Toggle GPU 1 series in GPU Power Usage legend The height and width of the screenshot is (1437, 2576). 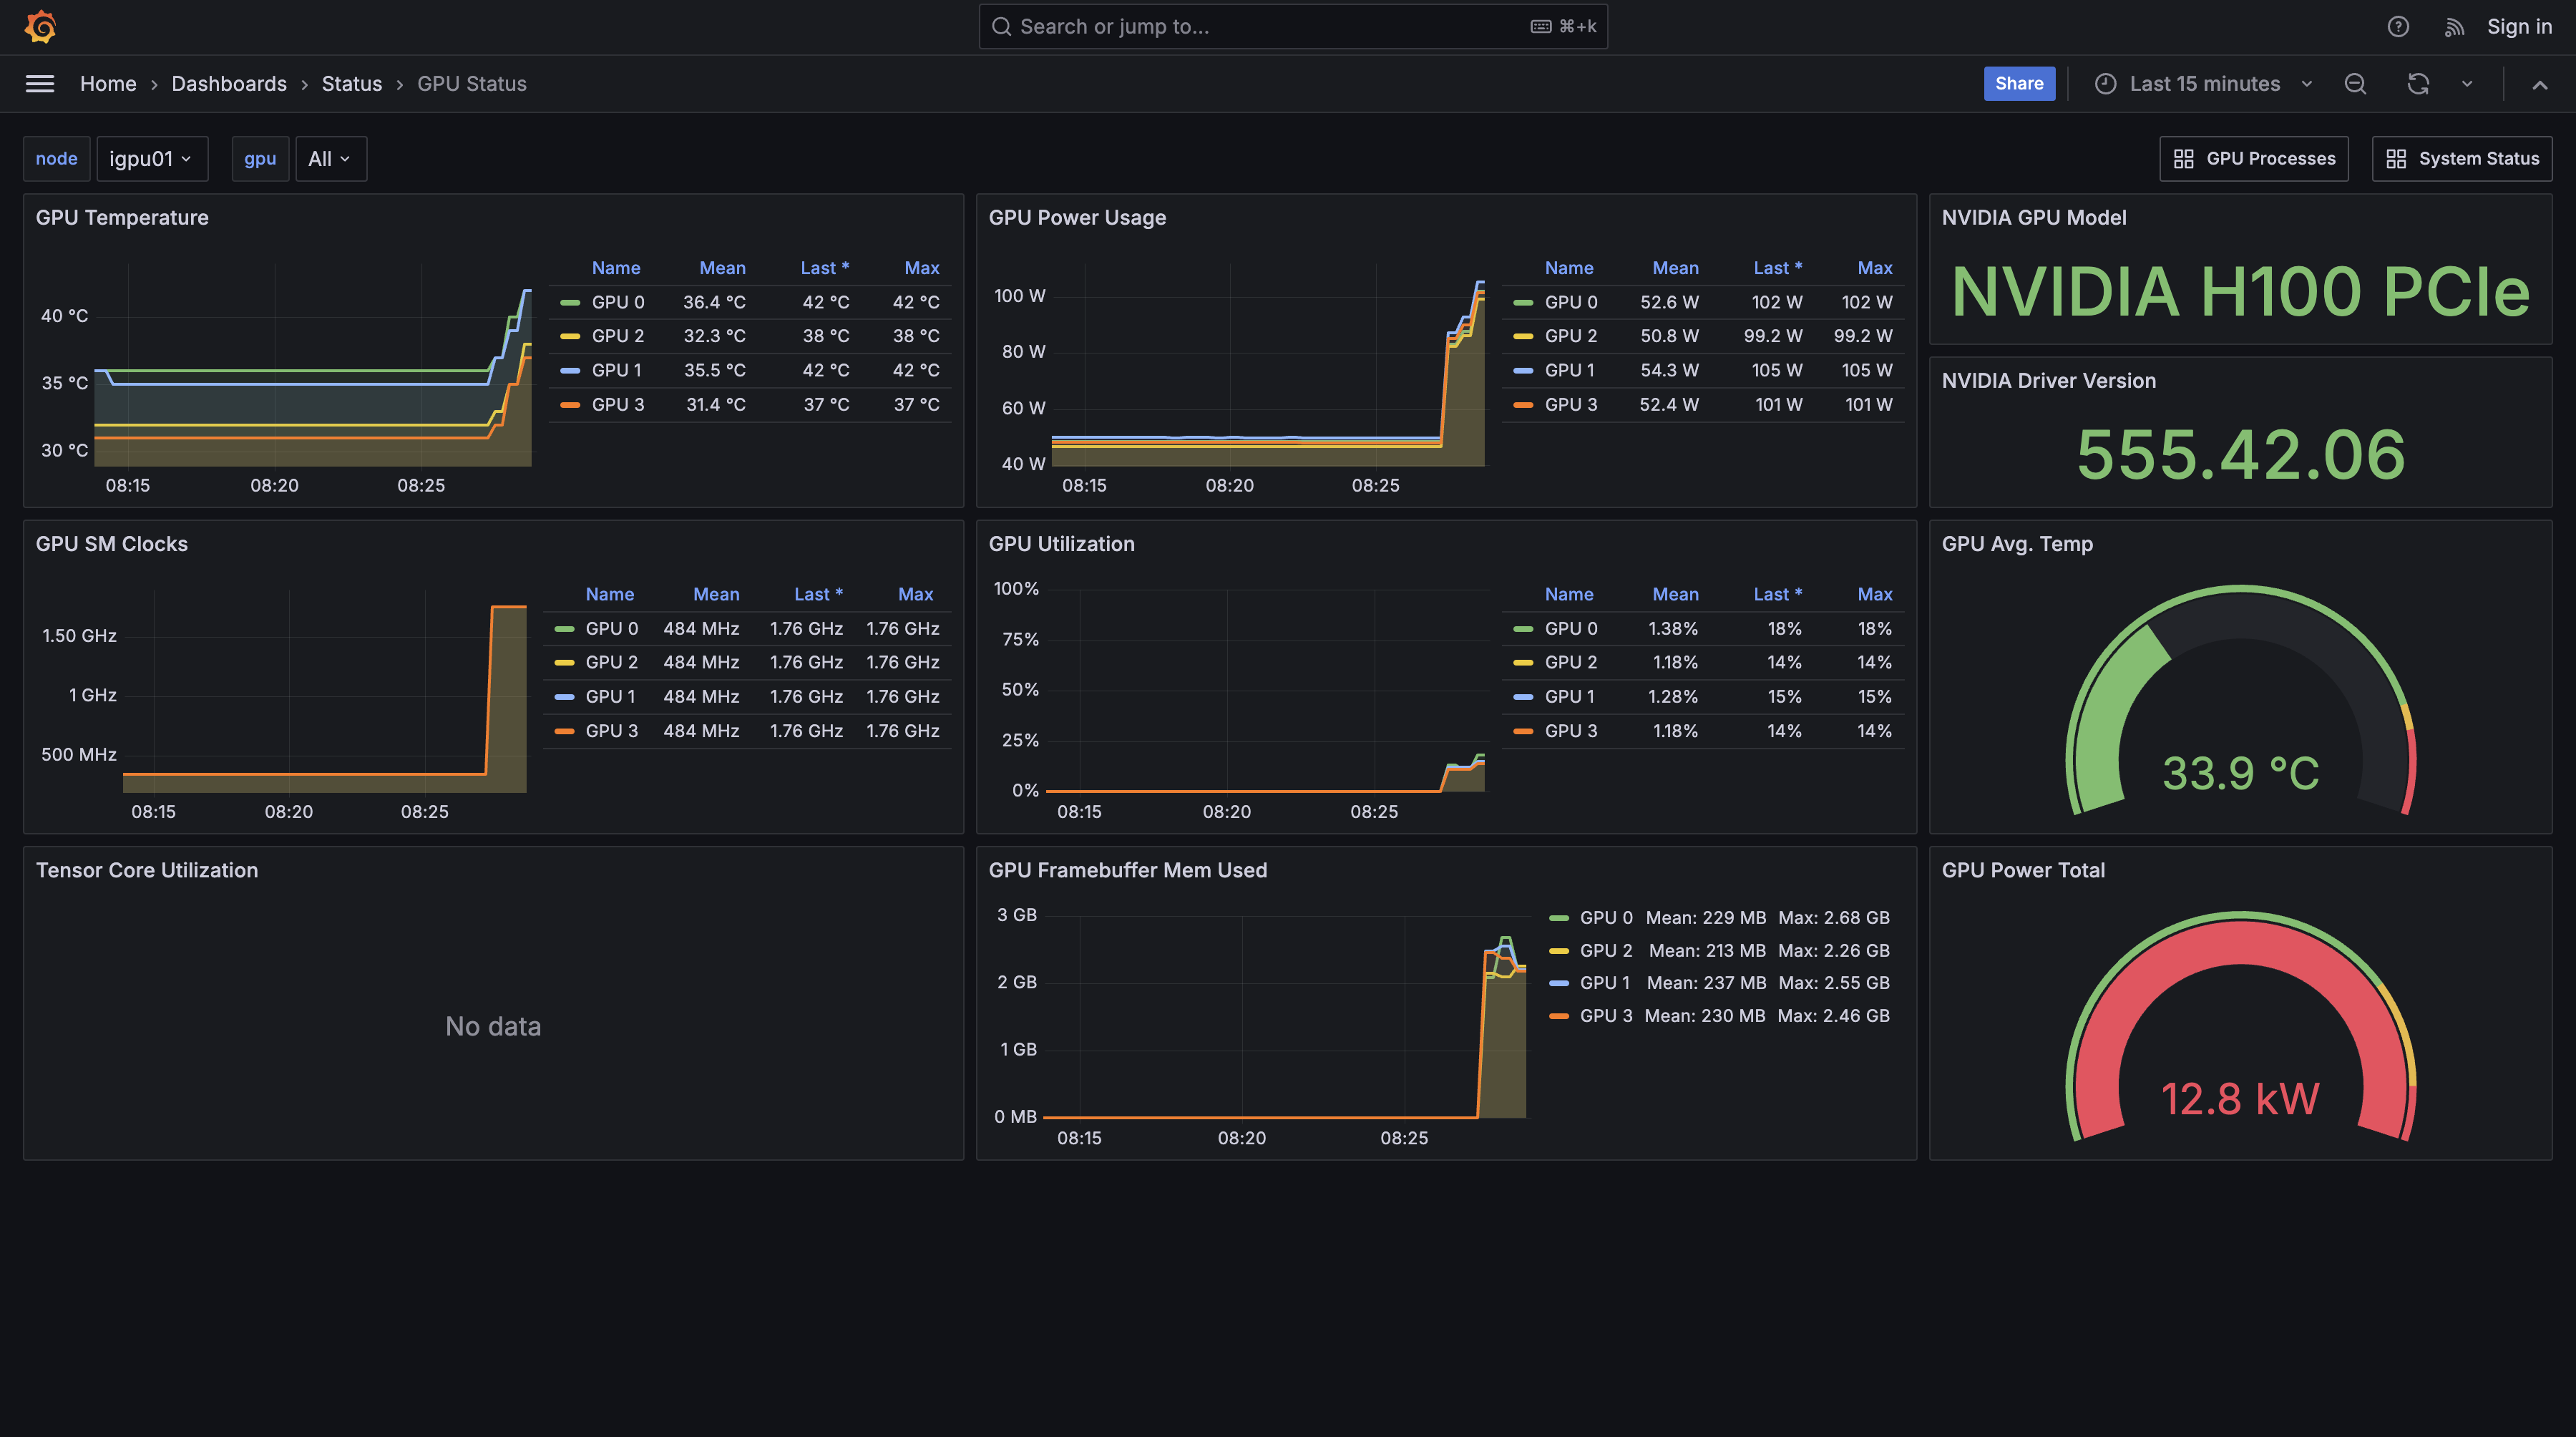pos(1569,370)
